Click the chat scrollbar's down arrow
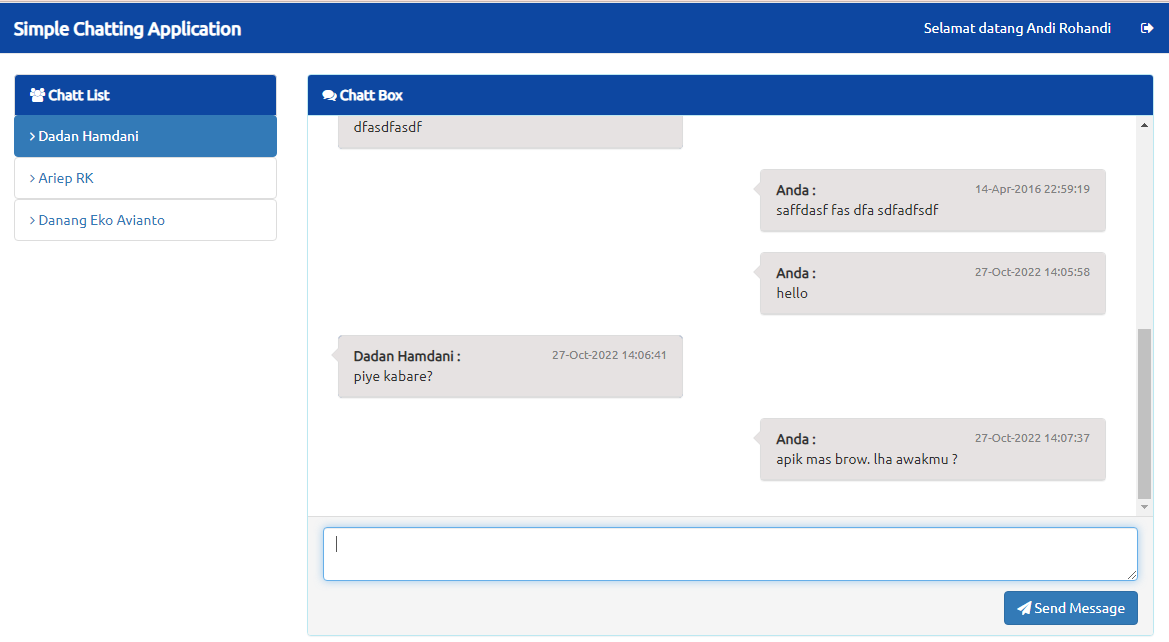This screenshot has height=642, width=1169. [x=1145, y=507]
